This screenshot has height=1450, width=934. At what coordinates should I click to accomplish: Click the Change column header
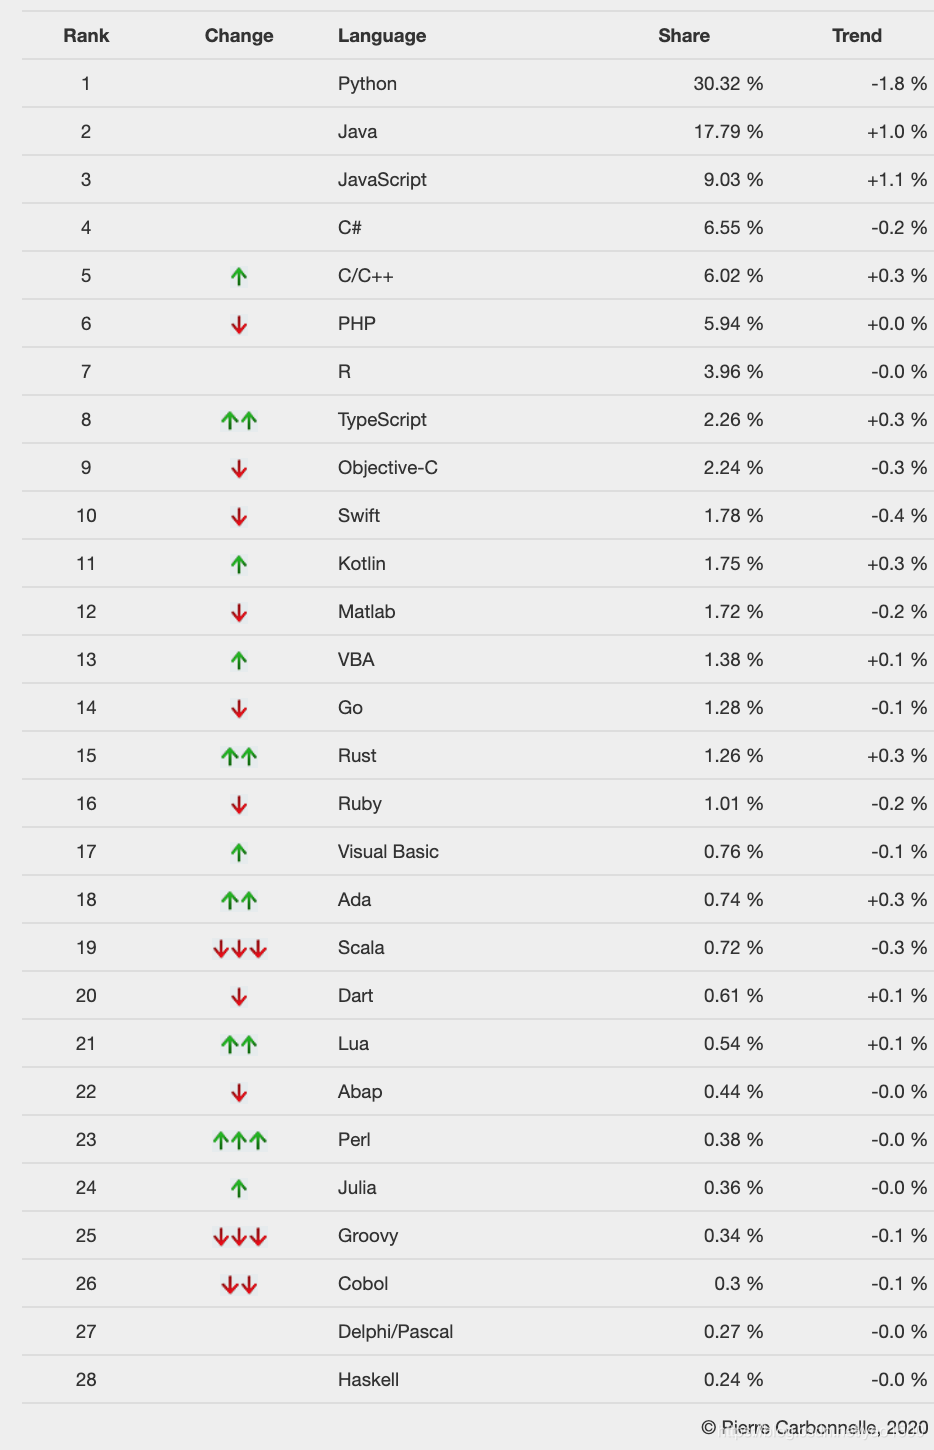coord(239,36)
